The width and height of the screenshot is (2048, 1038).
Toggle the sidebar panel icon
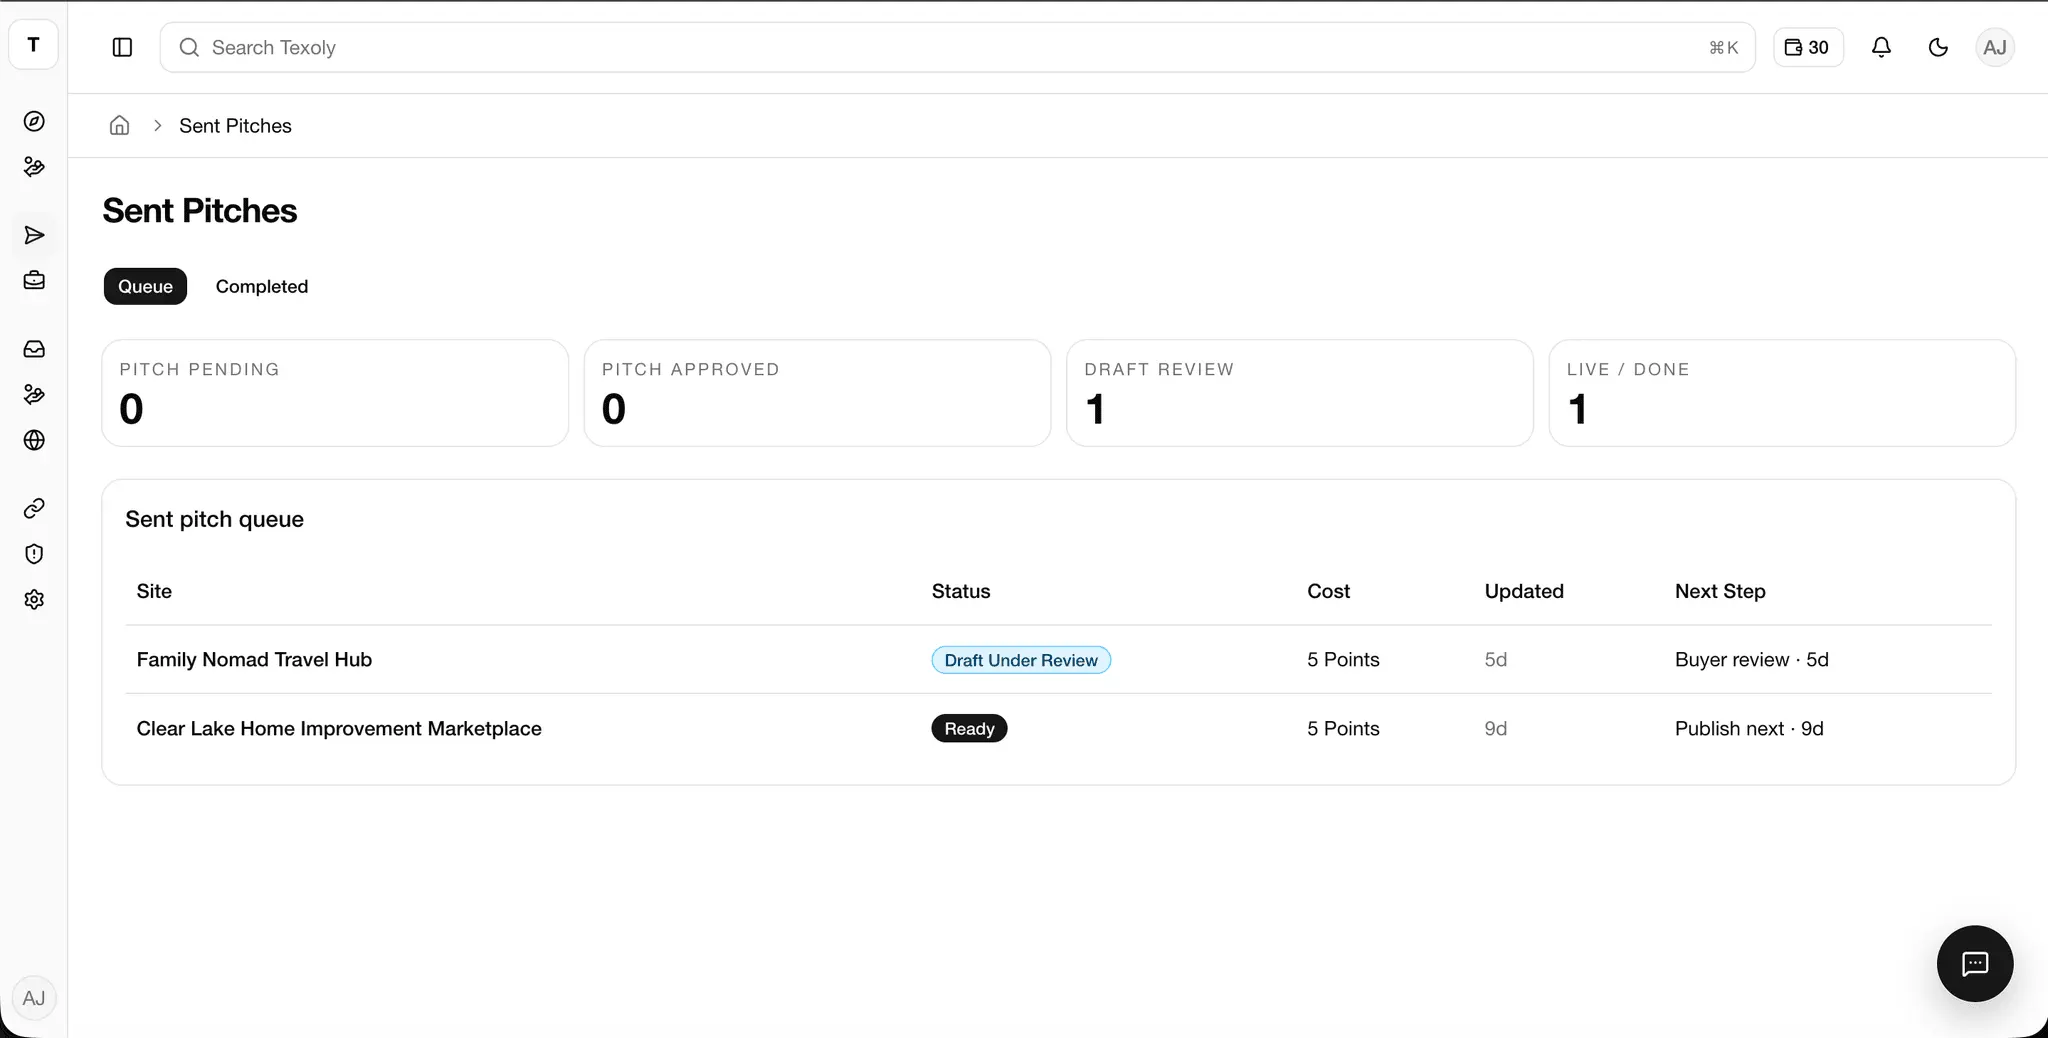coord(122,47)
